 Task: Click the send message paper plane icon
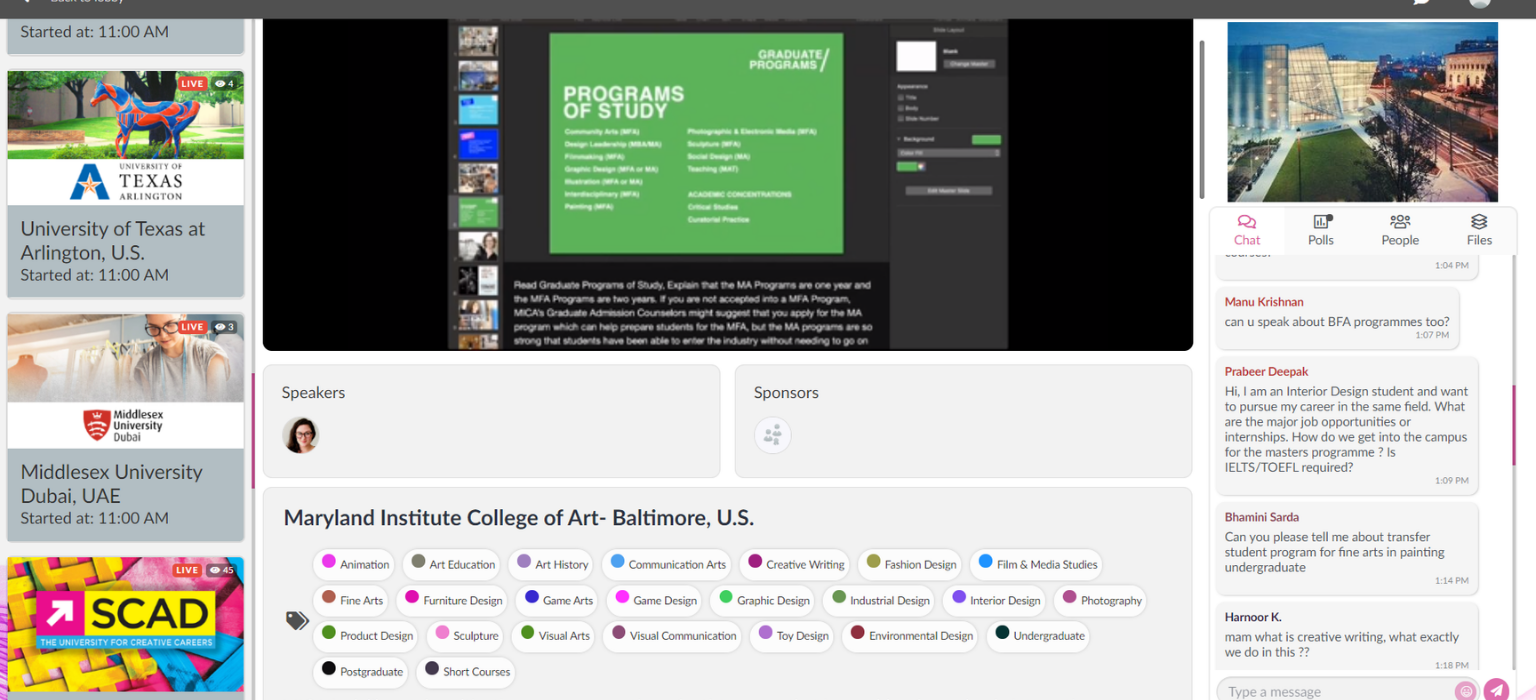1496,690
